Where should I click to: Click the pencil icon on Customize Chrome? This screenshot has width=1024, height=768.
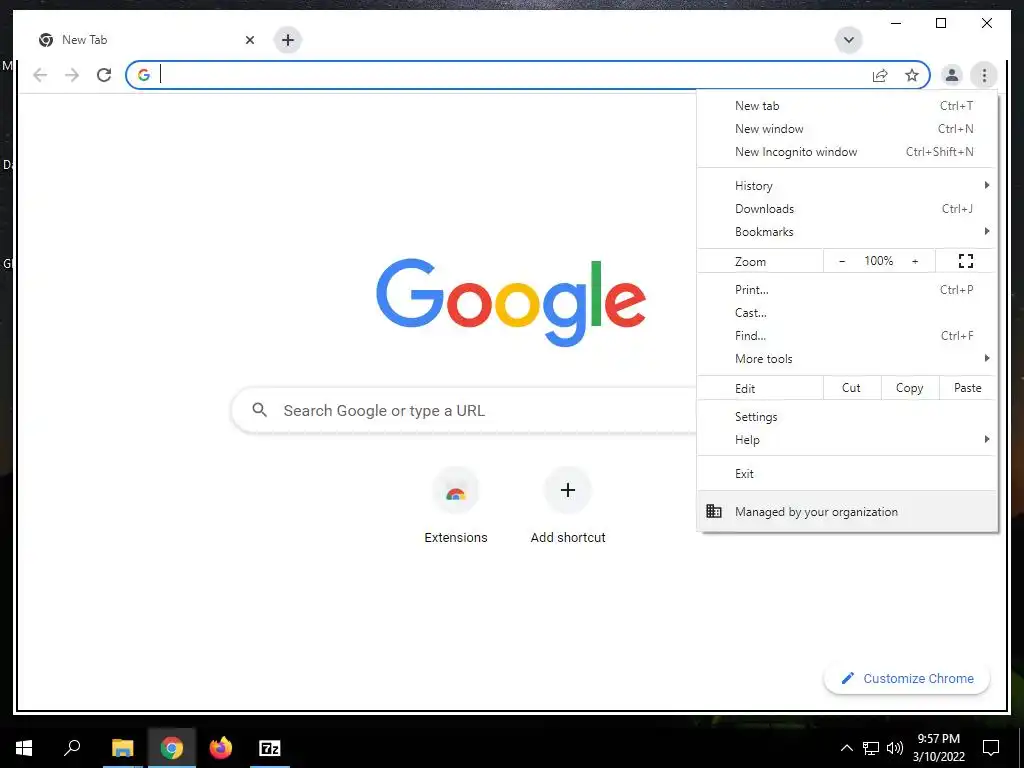848,679
